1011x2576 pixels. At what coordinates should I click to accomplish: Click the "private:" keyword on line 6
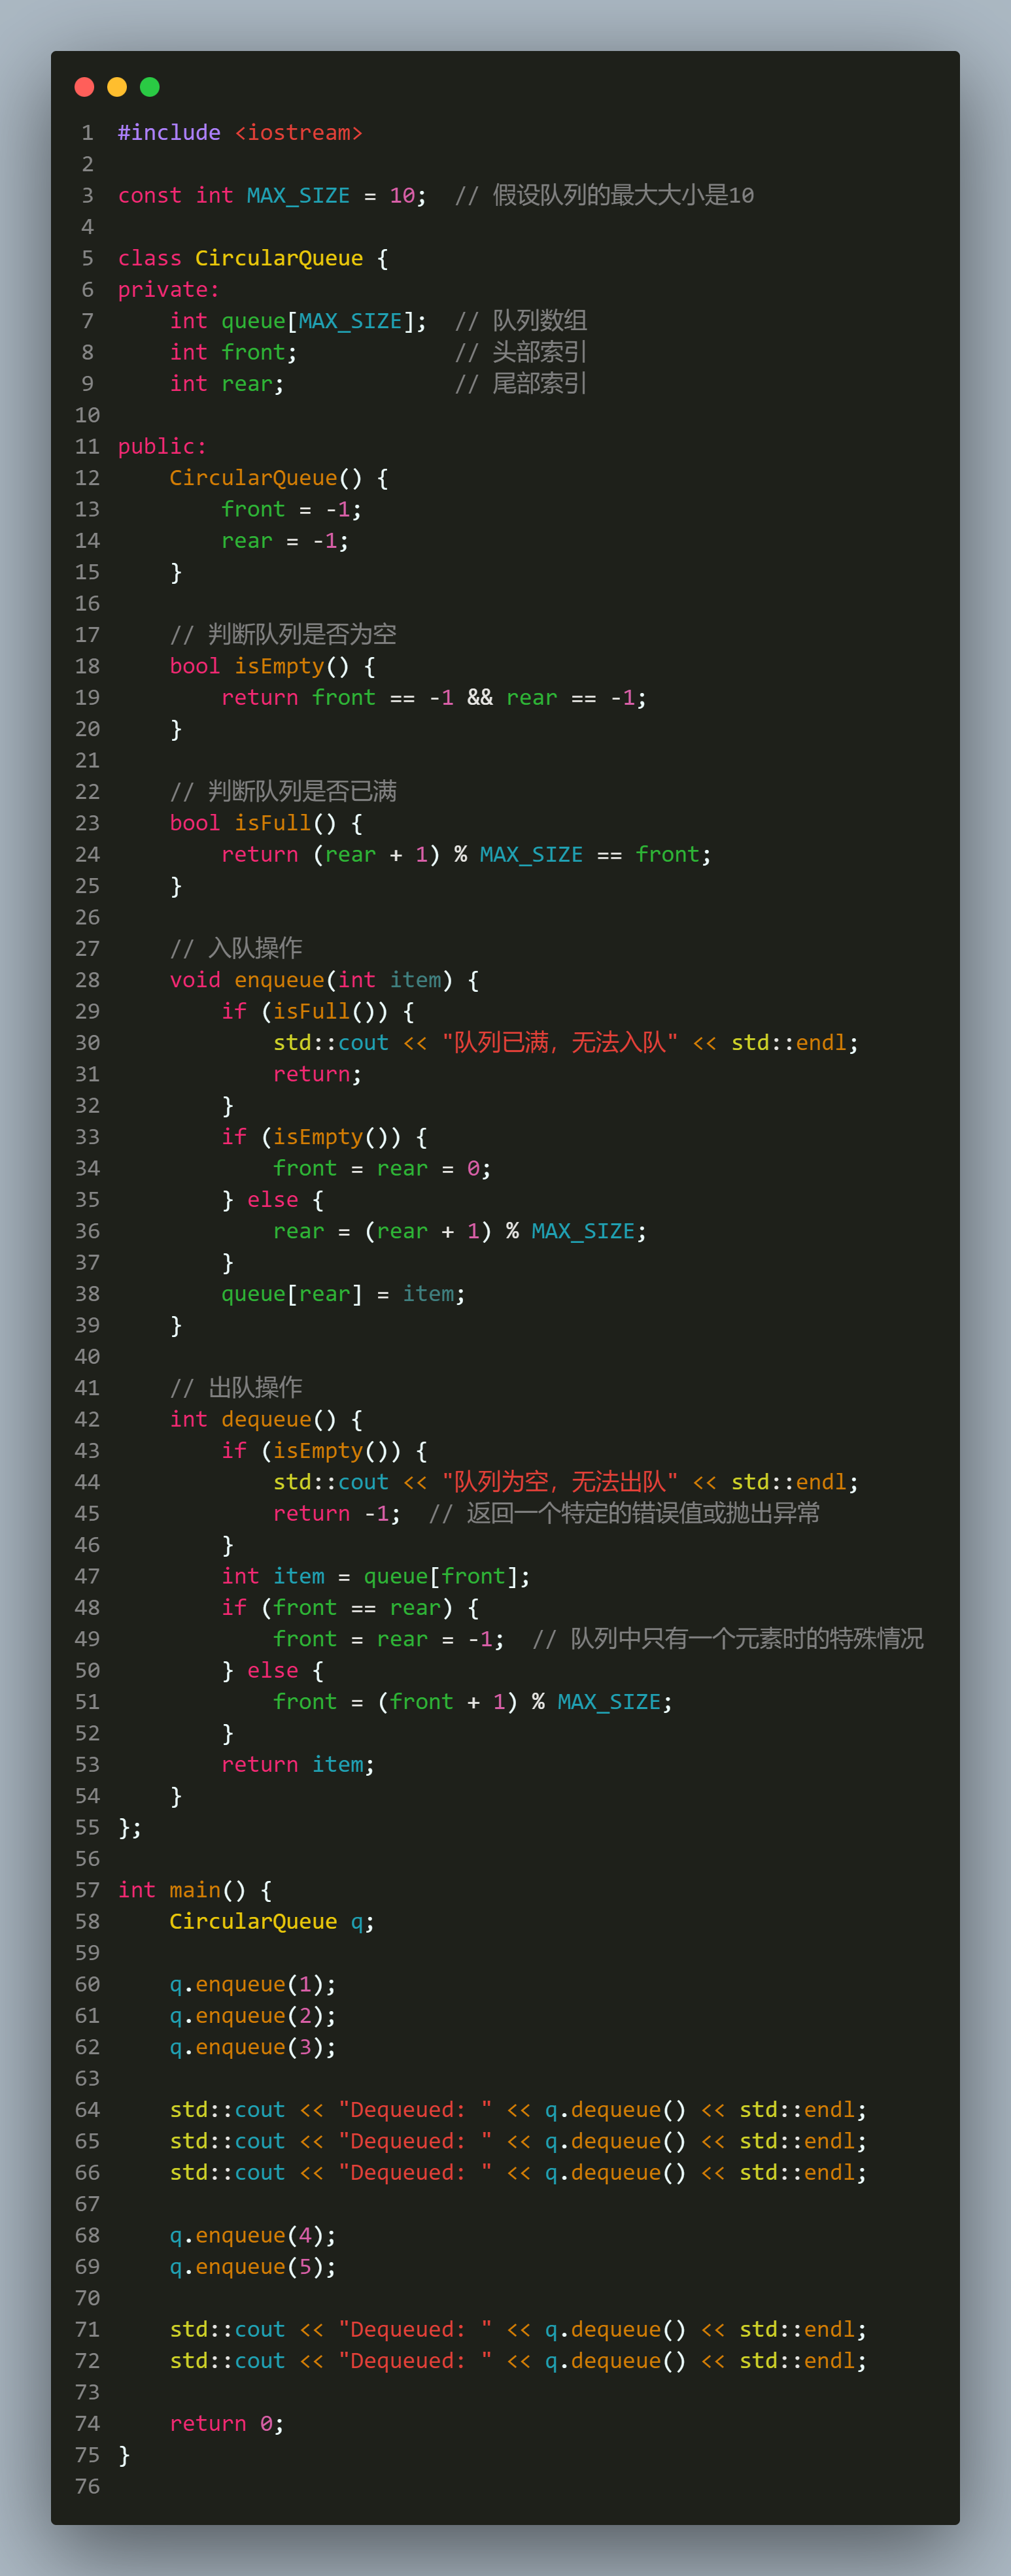coord(169,290)
